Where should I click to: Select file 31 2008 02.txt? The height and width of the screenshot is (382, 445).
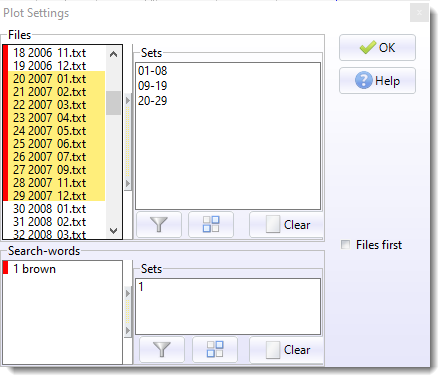(x=56, y=222)
